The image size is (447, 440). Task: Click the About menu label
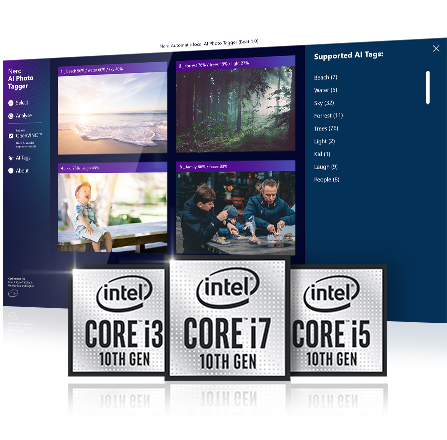click(22, 171)
